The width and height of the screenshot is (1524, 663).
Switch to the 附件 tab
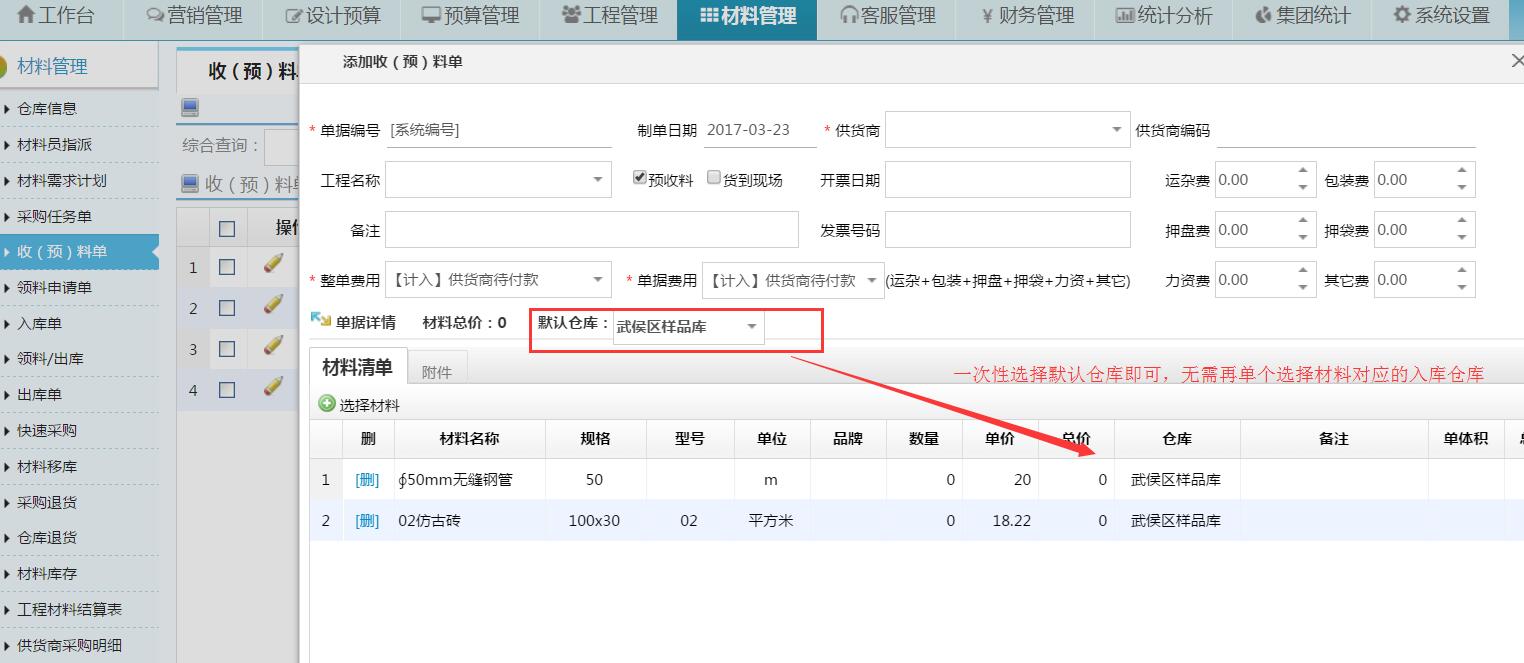click(436, 371)
